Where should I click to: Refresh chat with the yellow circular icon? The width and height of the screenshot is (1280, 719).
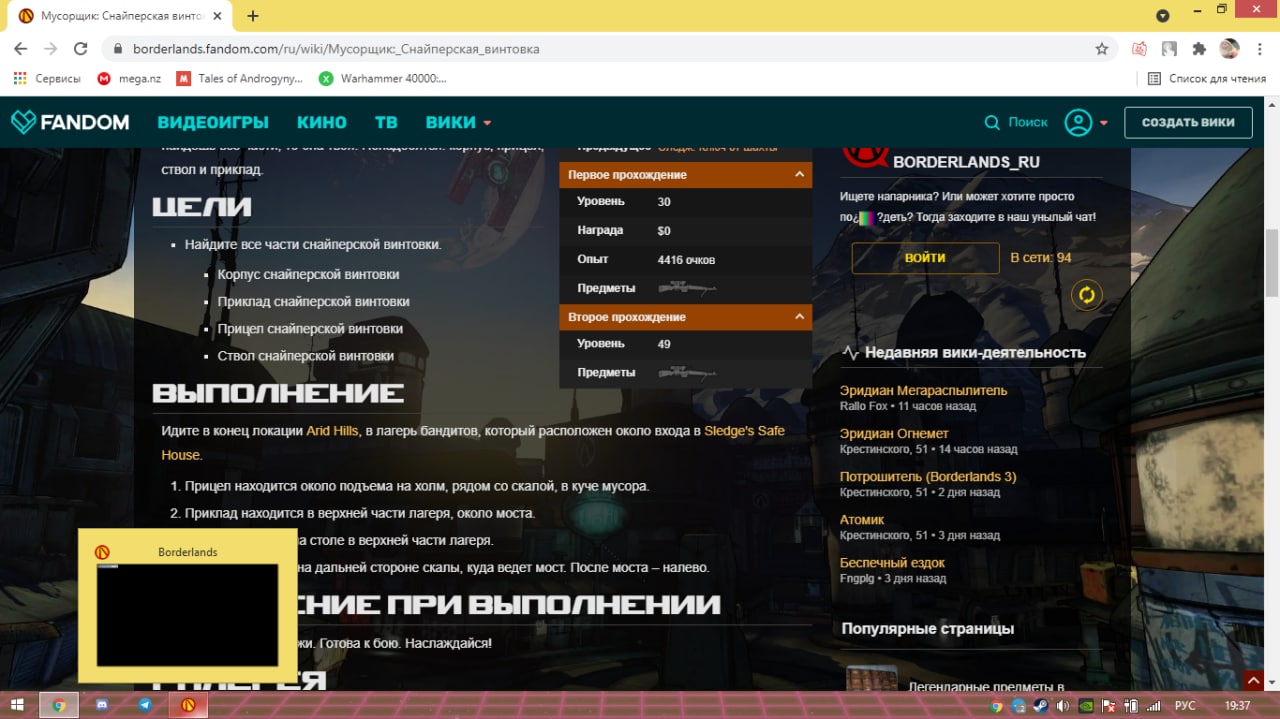(x=1086, y=295)
